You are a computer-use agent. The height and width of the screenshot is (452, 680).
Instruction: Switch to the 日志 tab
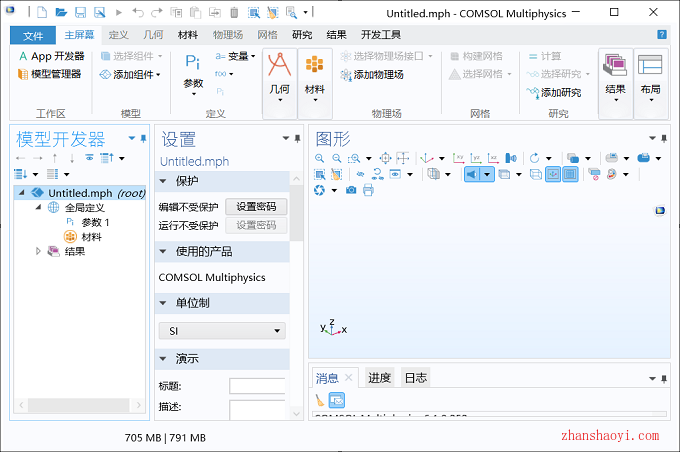pos(415,378)
